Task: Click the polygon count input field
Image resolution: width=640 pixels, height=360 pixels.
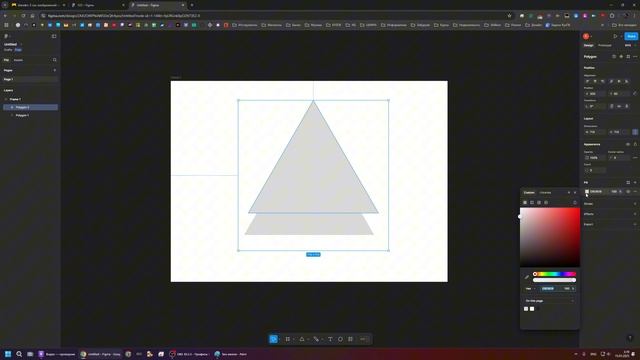Action: [595, 170]
